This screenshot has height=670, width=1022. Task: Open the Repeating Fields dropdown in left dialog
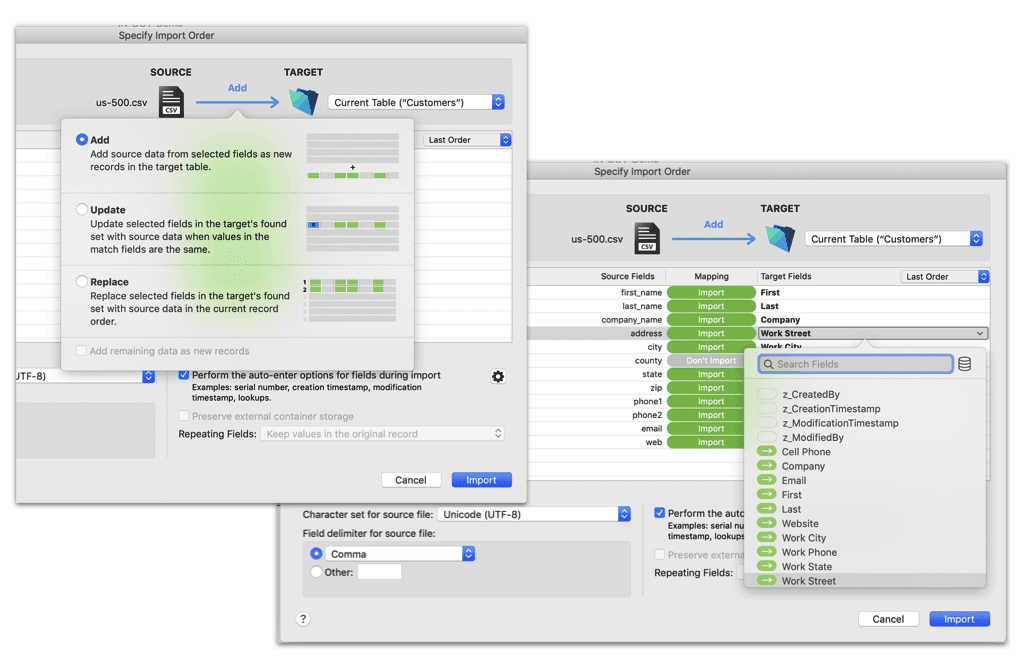383,433
